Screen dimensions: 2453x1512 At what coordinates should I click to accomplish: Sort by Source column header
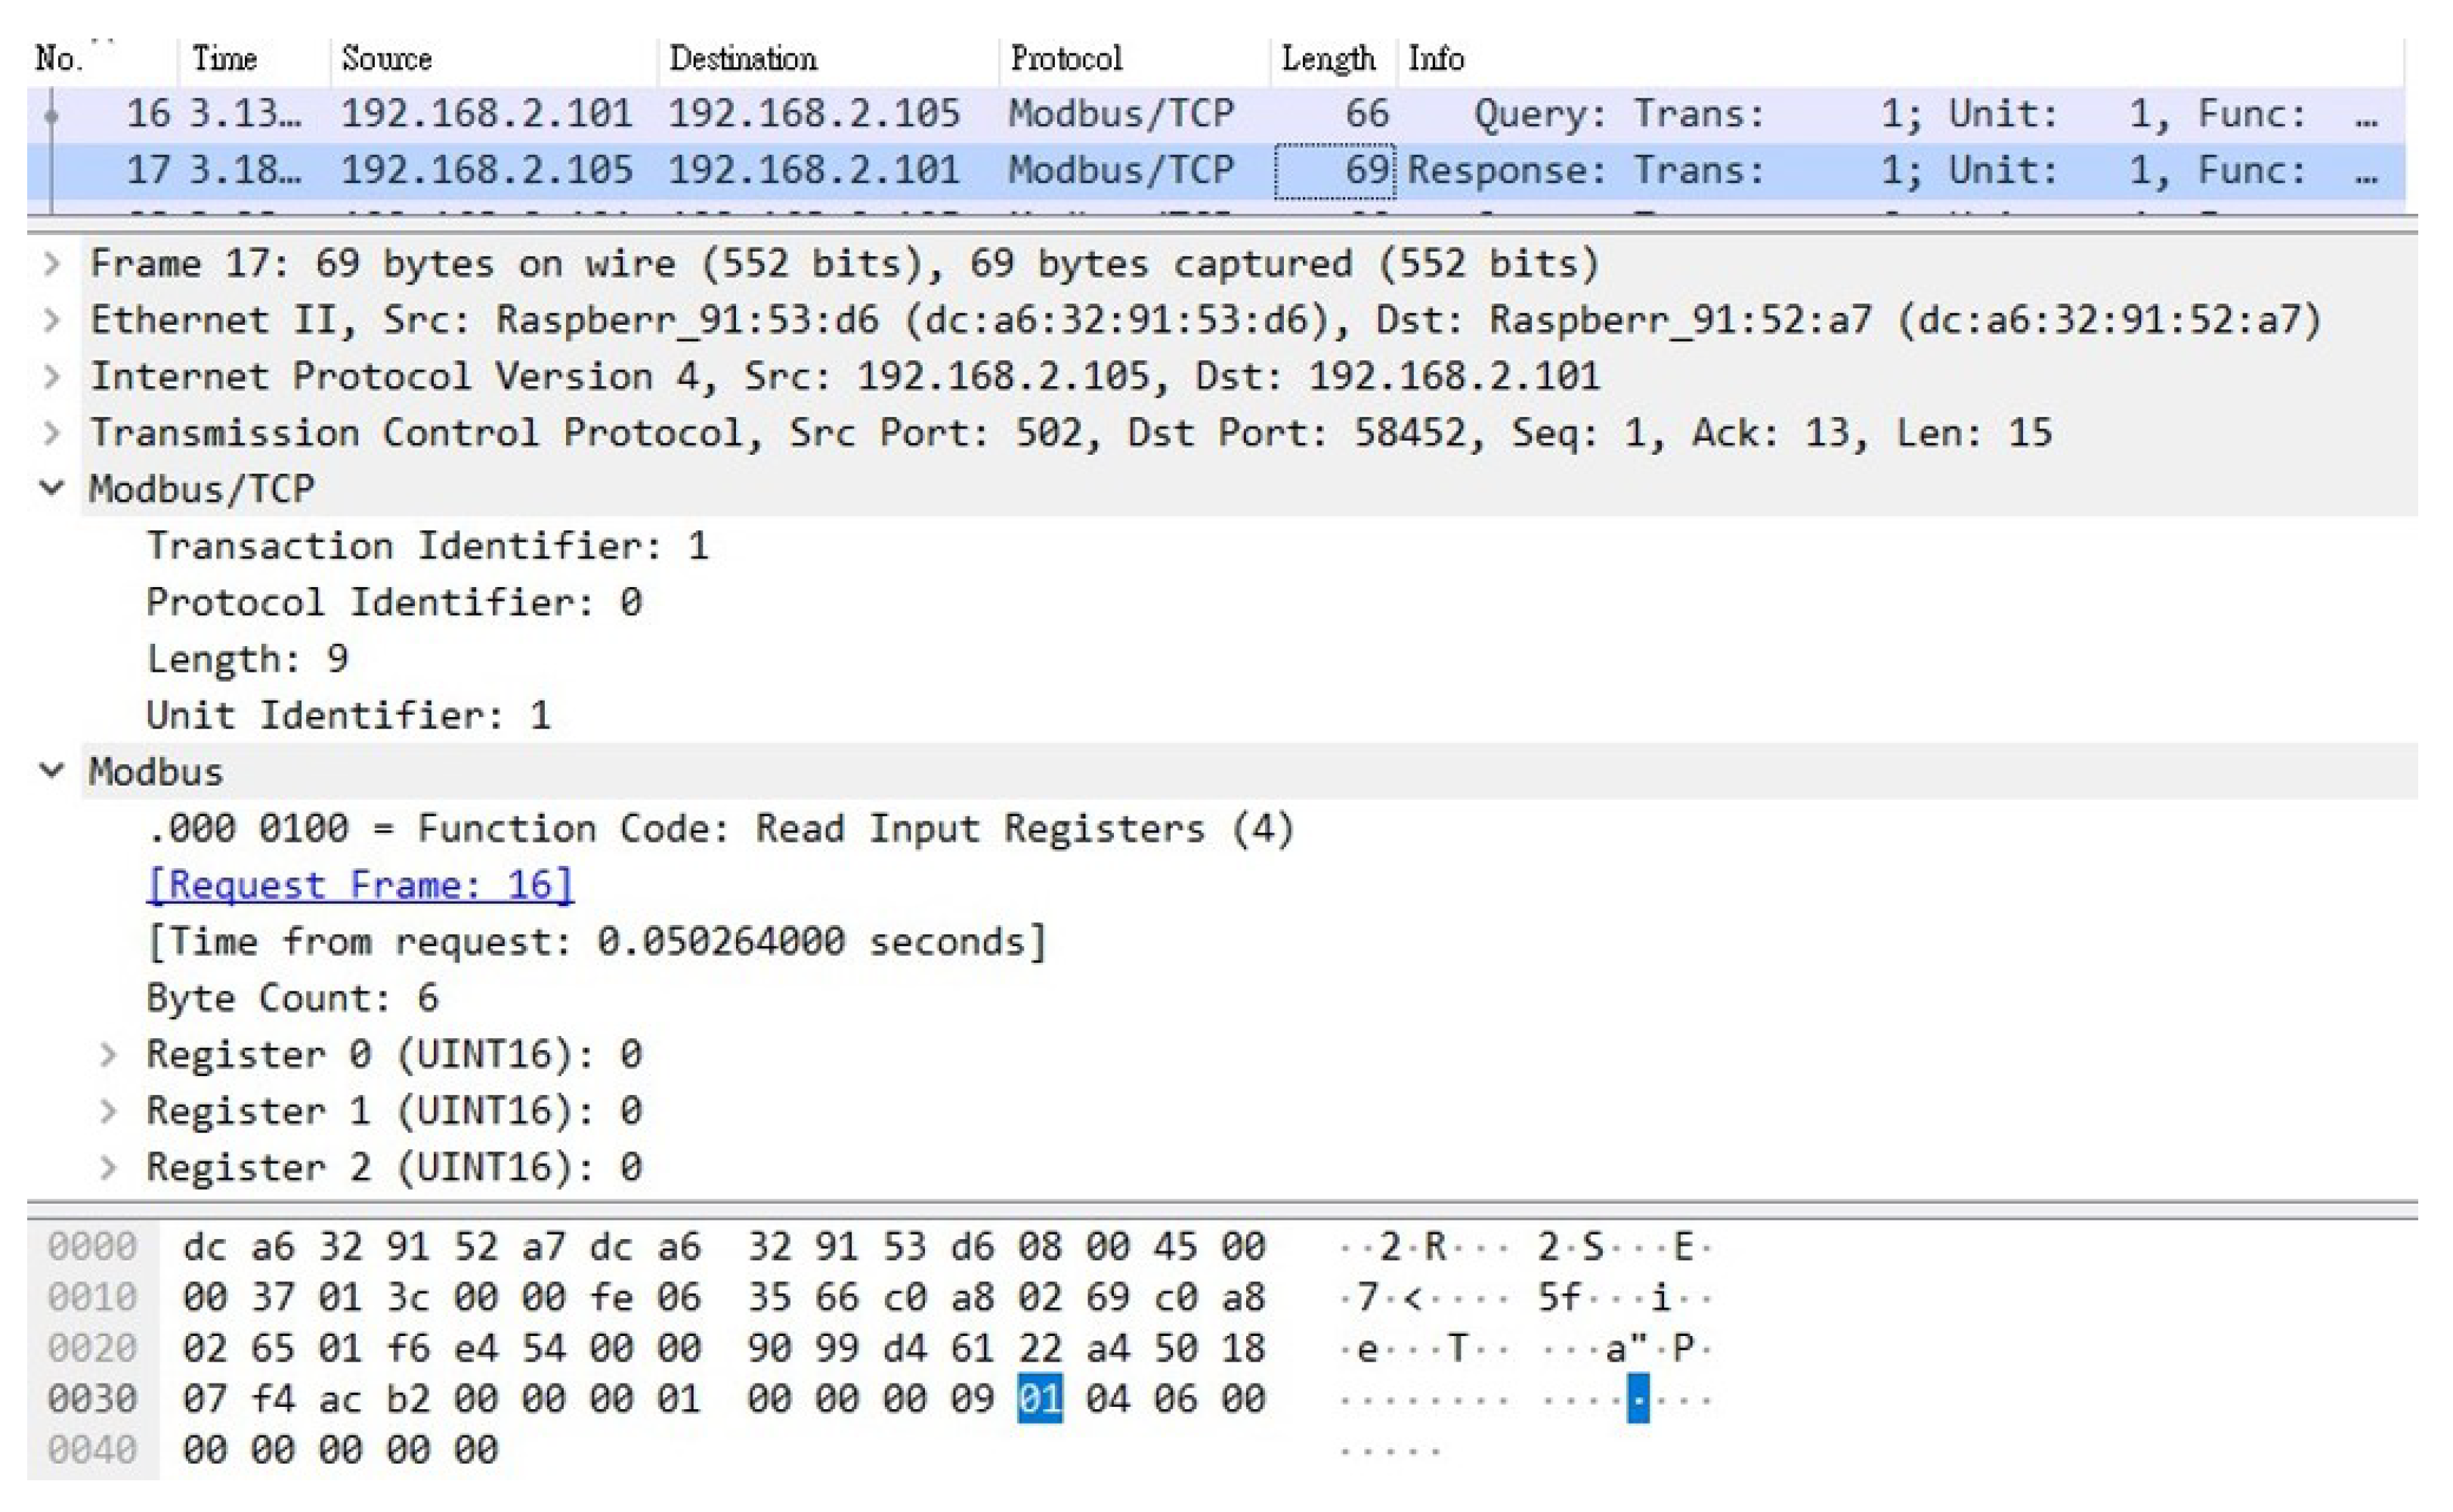click(387, 59)
